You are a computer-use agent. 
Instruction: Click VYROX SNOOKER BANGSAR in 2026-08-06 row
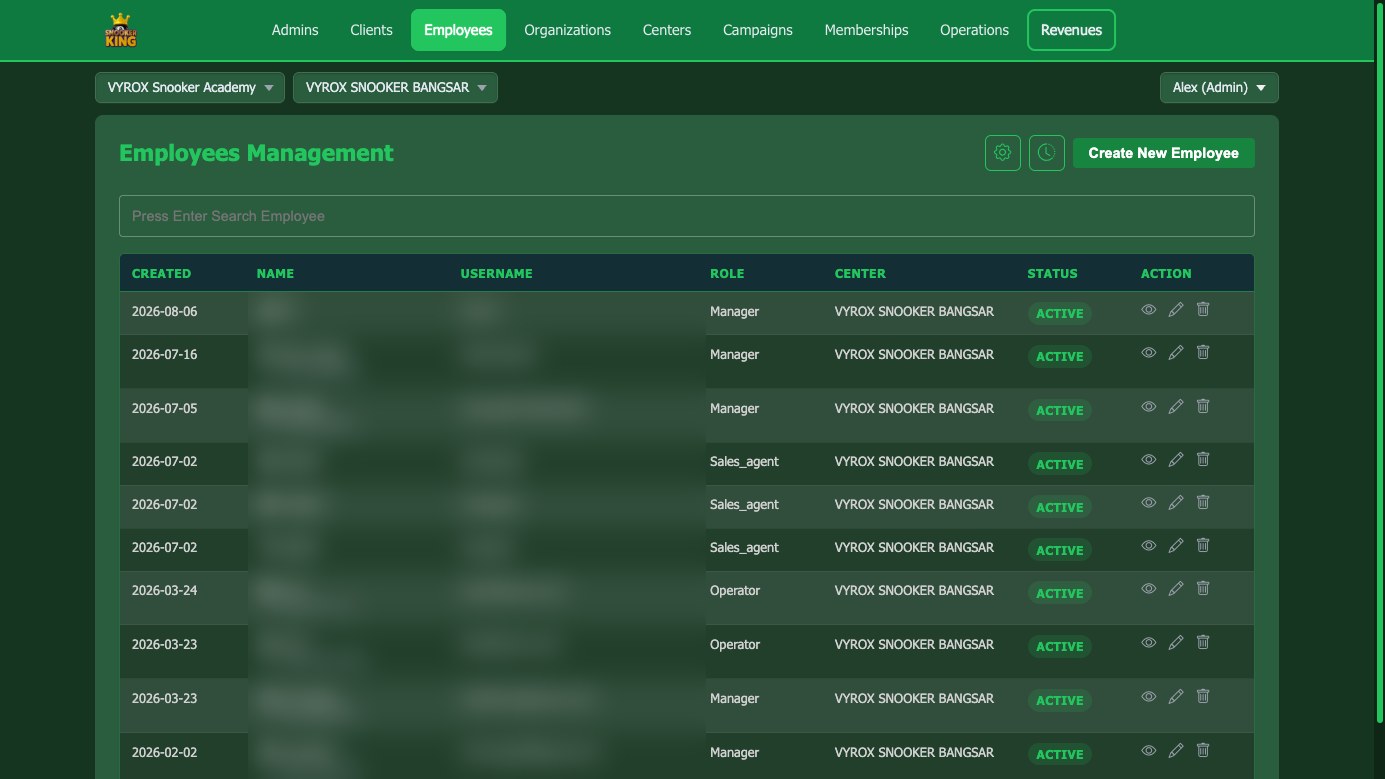(x=914, y=311)
